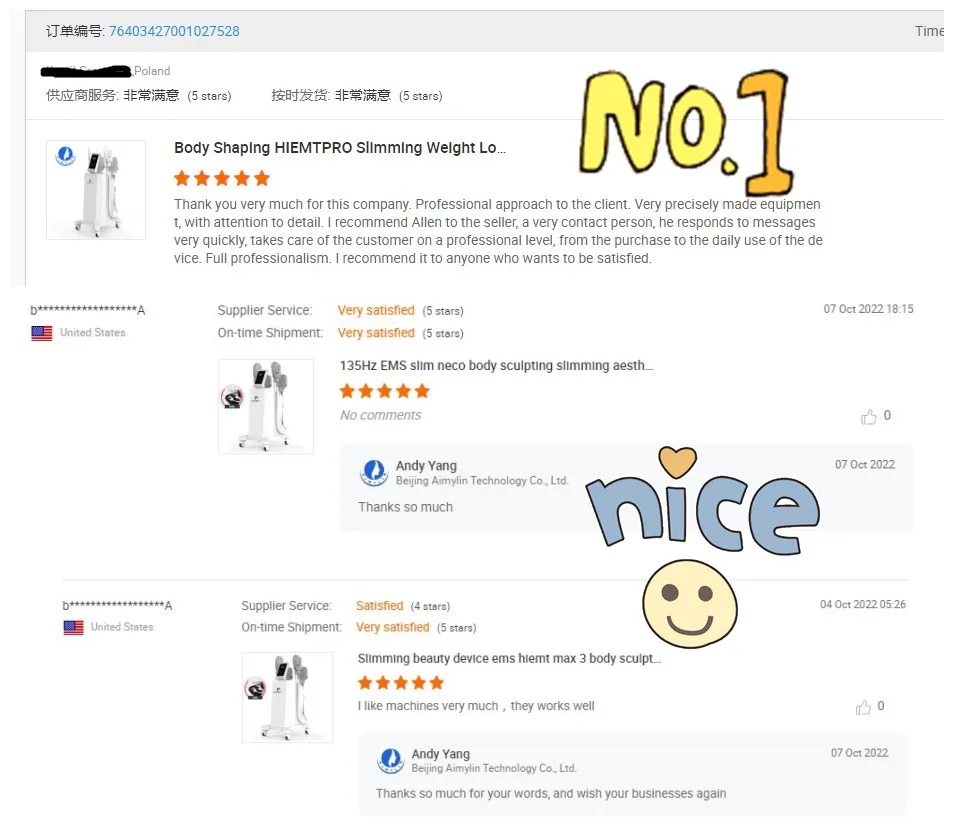Open order number 76403427001027528 link

coord(174,31)
